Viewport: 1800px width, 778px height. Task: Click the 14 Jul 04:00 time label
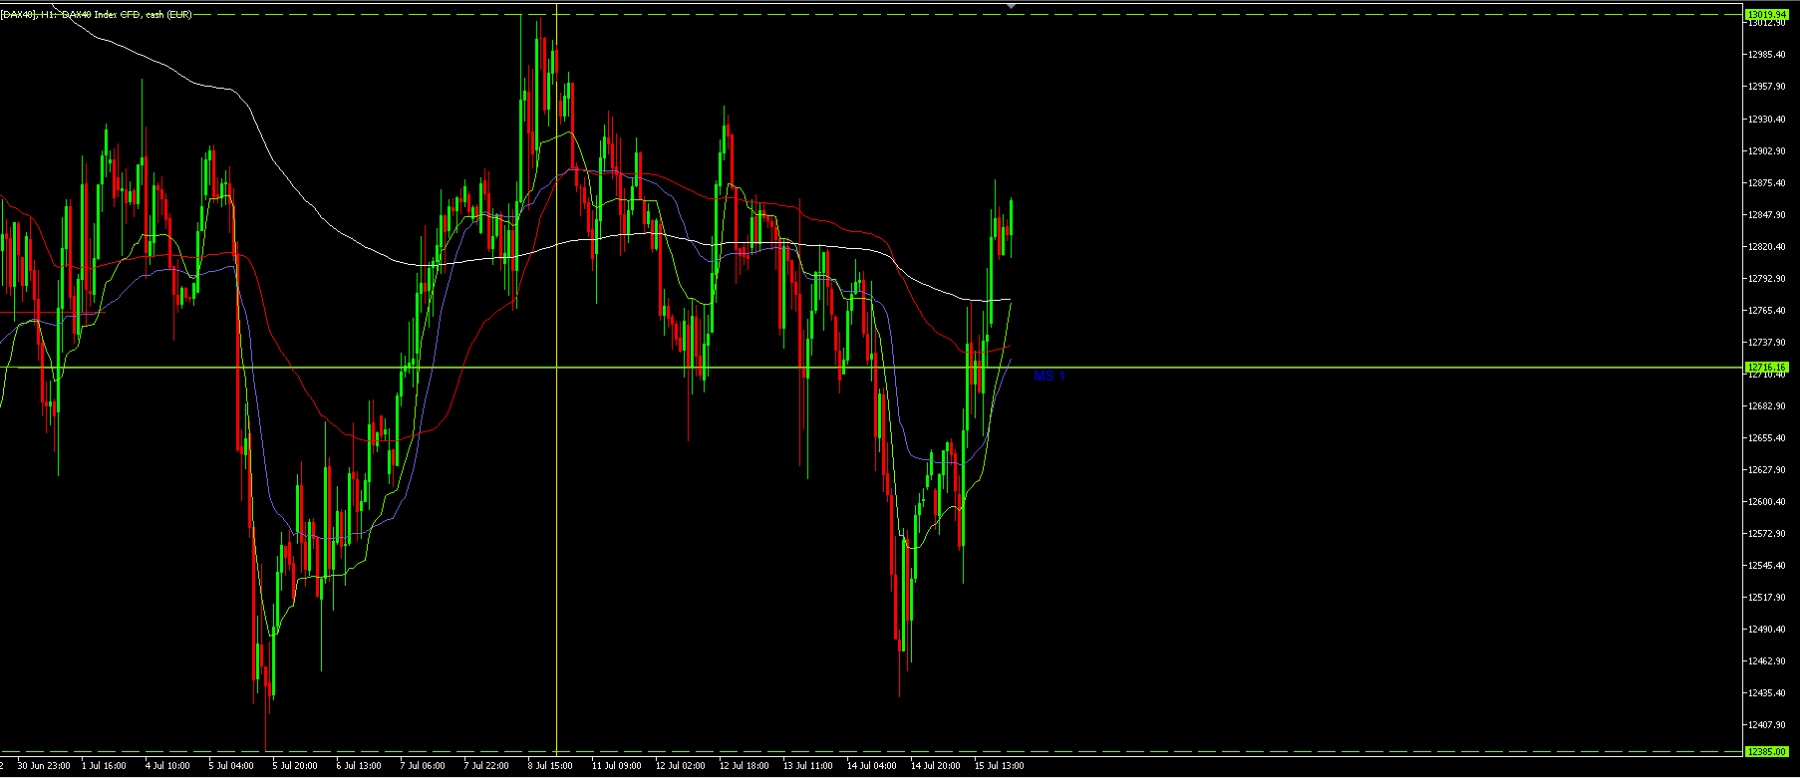click(872, 766)
